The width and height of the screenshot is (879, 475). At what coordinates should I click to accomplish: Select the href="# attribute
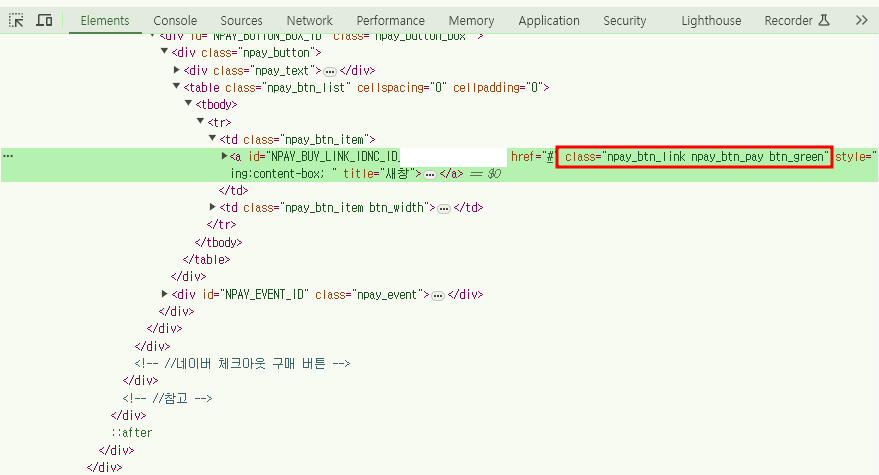click(x=532, y=157)
